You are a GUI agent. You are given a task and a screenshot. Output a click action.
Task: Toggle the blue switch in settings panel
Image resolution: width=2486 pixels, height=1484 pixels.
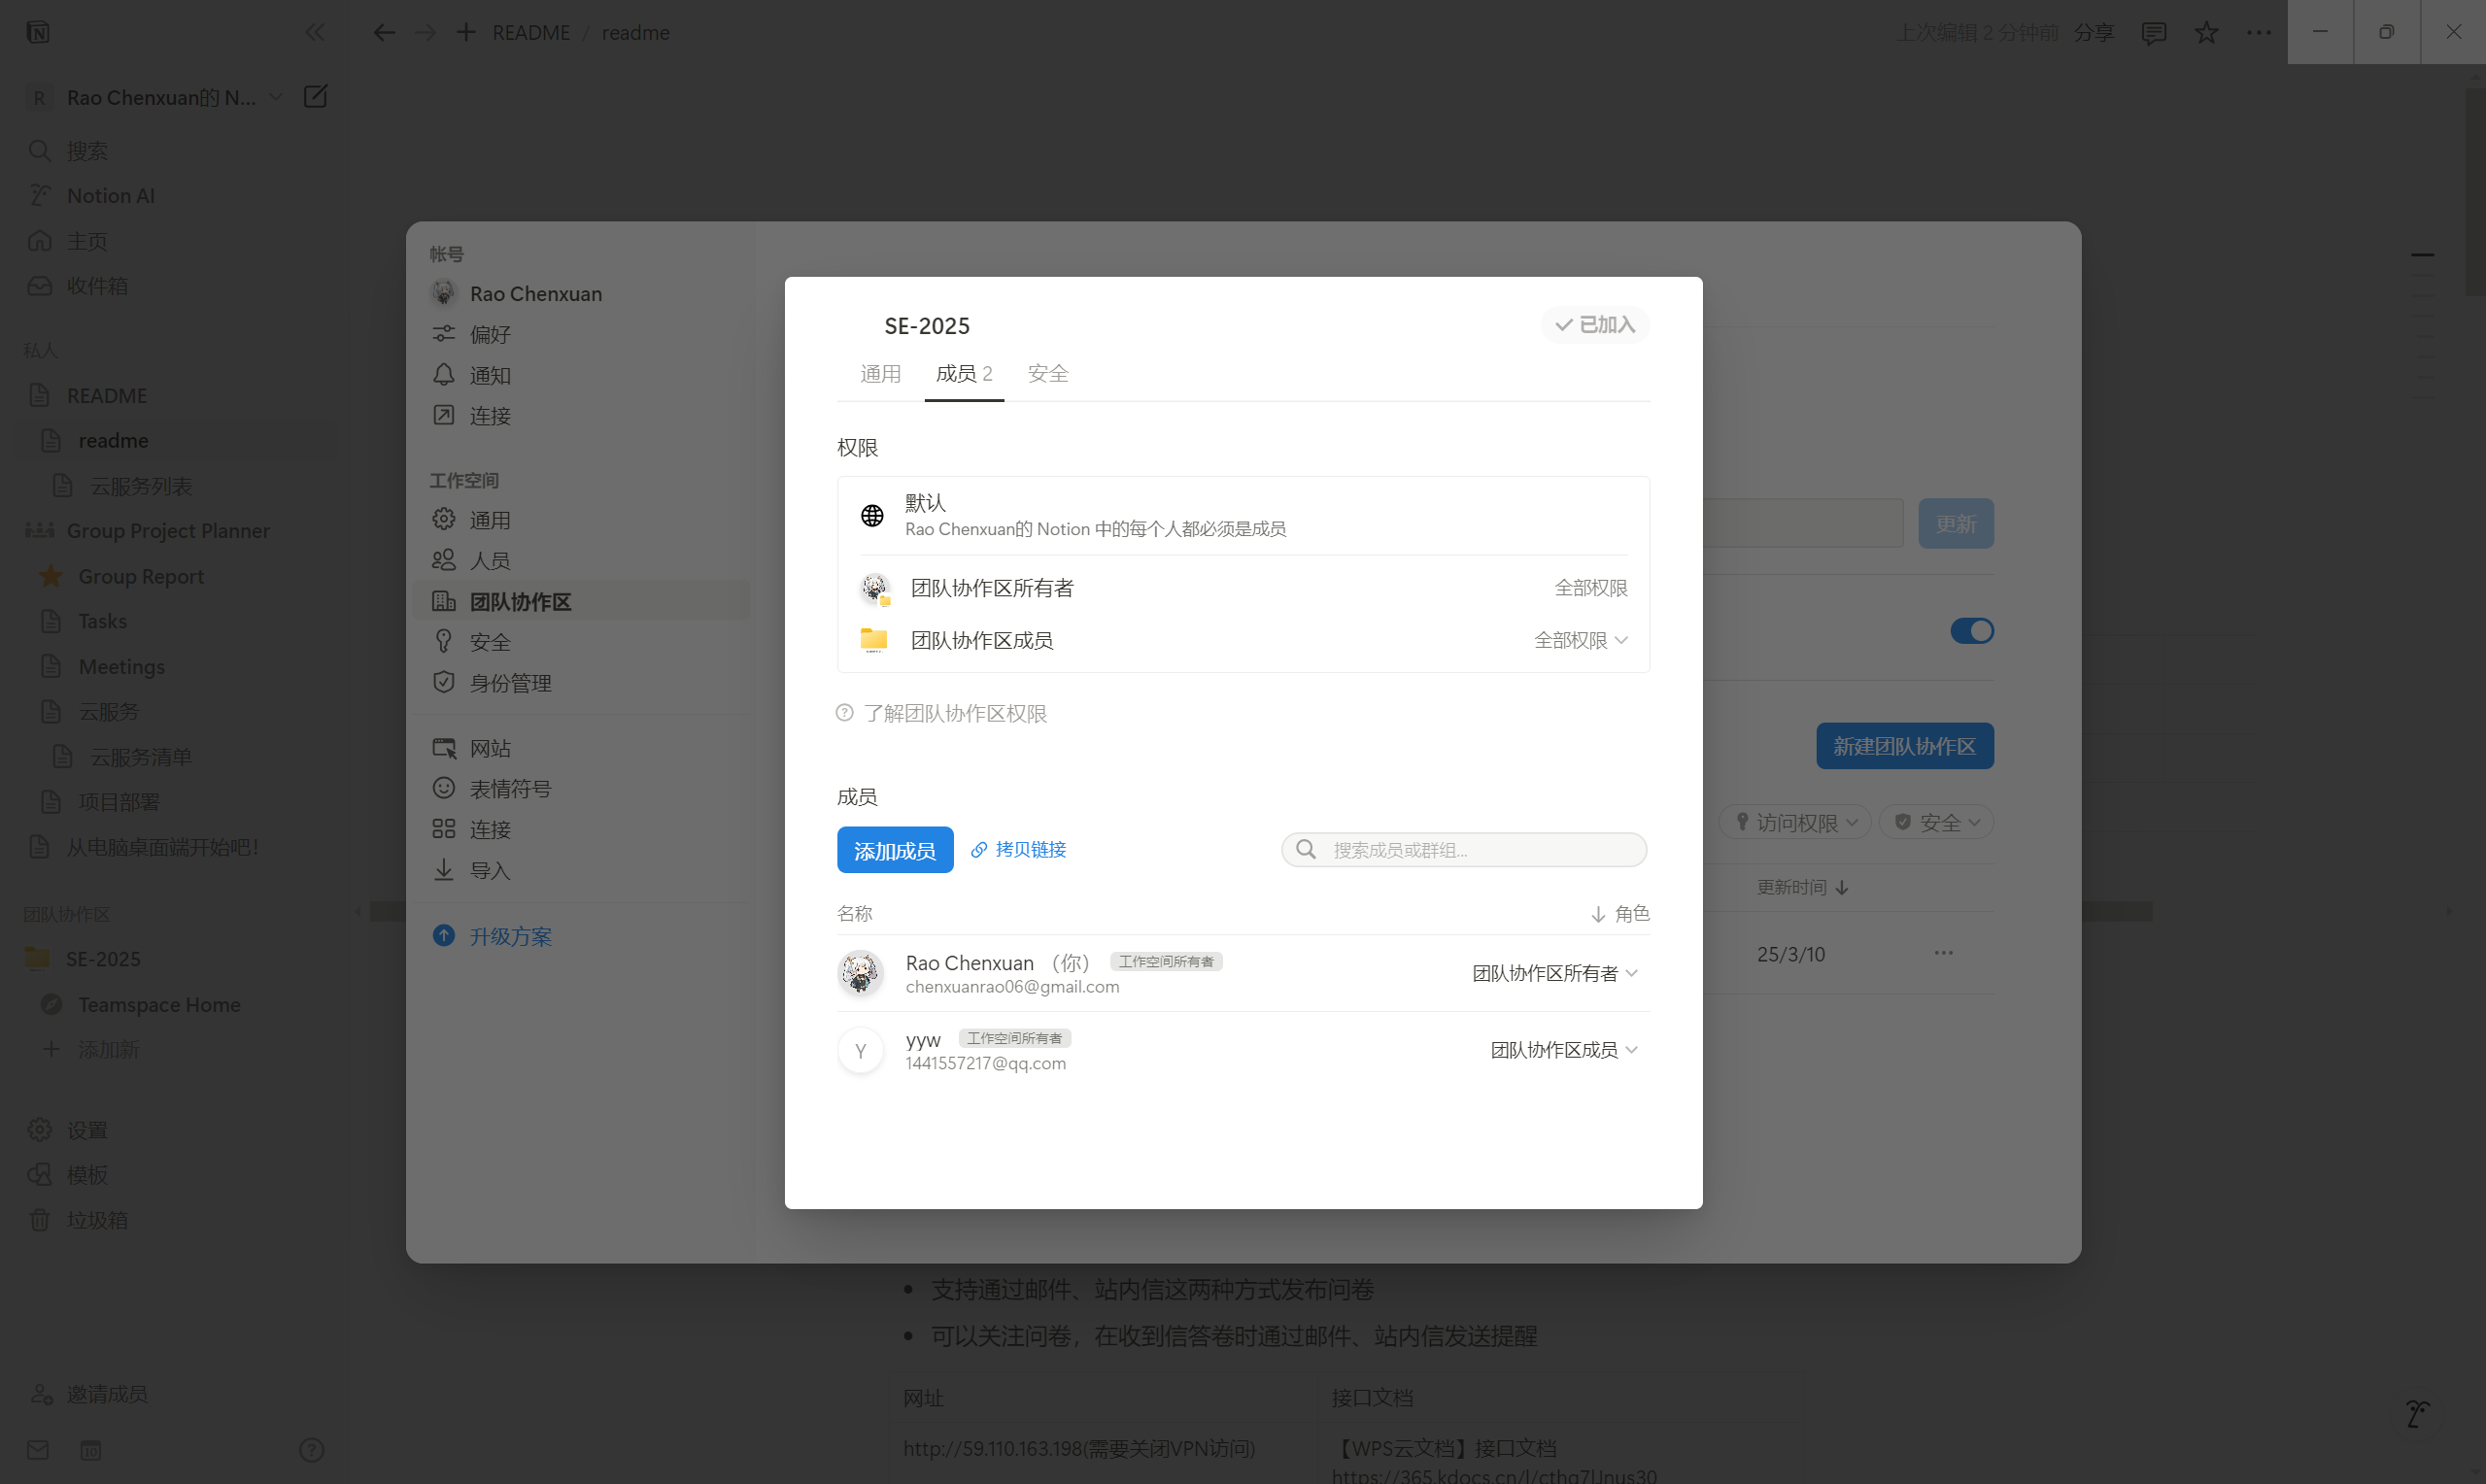(x=1971, y=631)
